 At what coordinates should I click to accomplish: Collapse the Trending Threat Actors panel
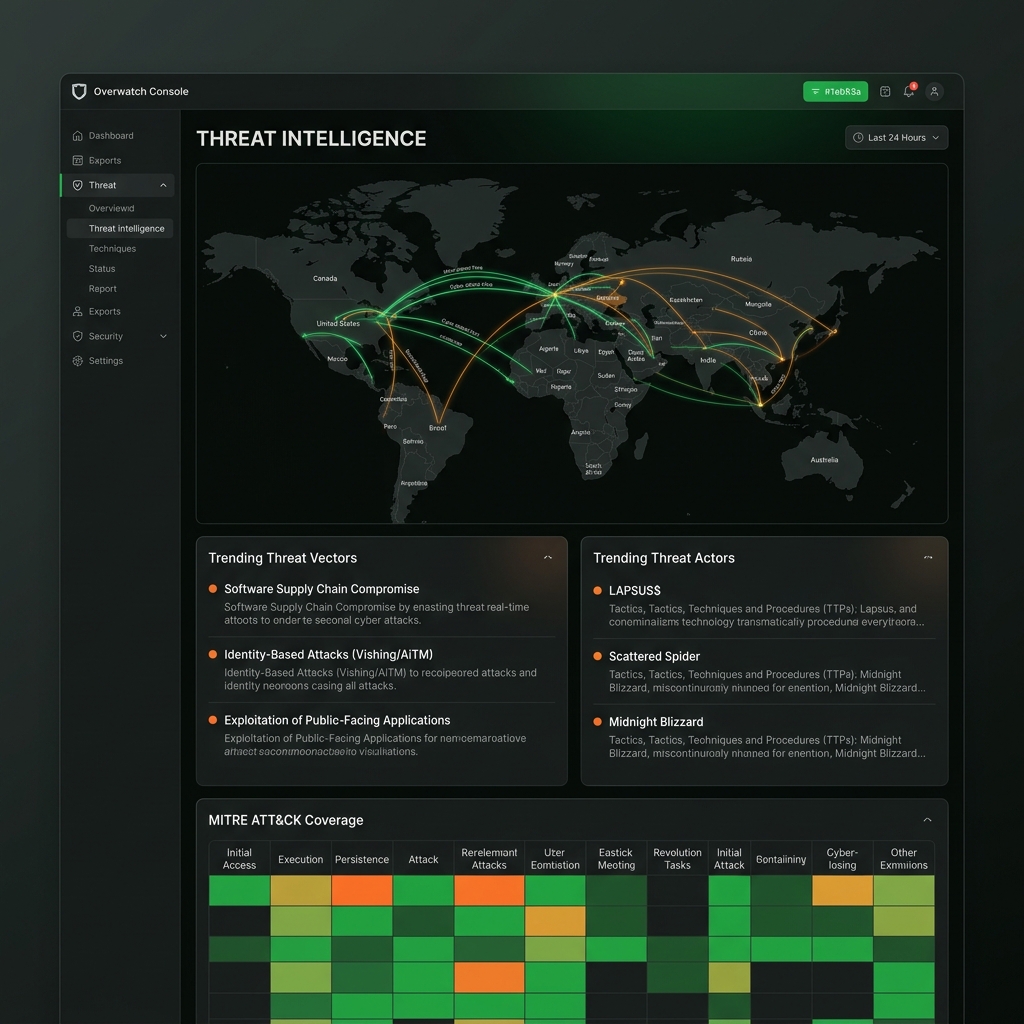pyautogui.click(x=928, y=558)
